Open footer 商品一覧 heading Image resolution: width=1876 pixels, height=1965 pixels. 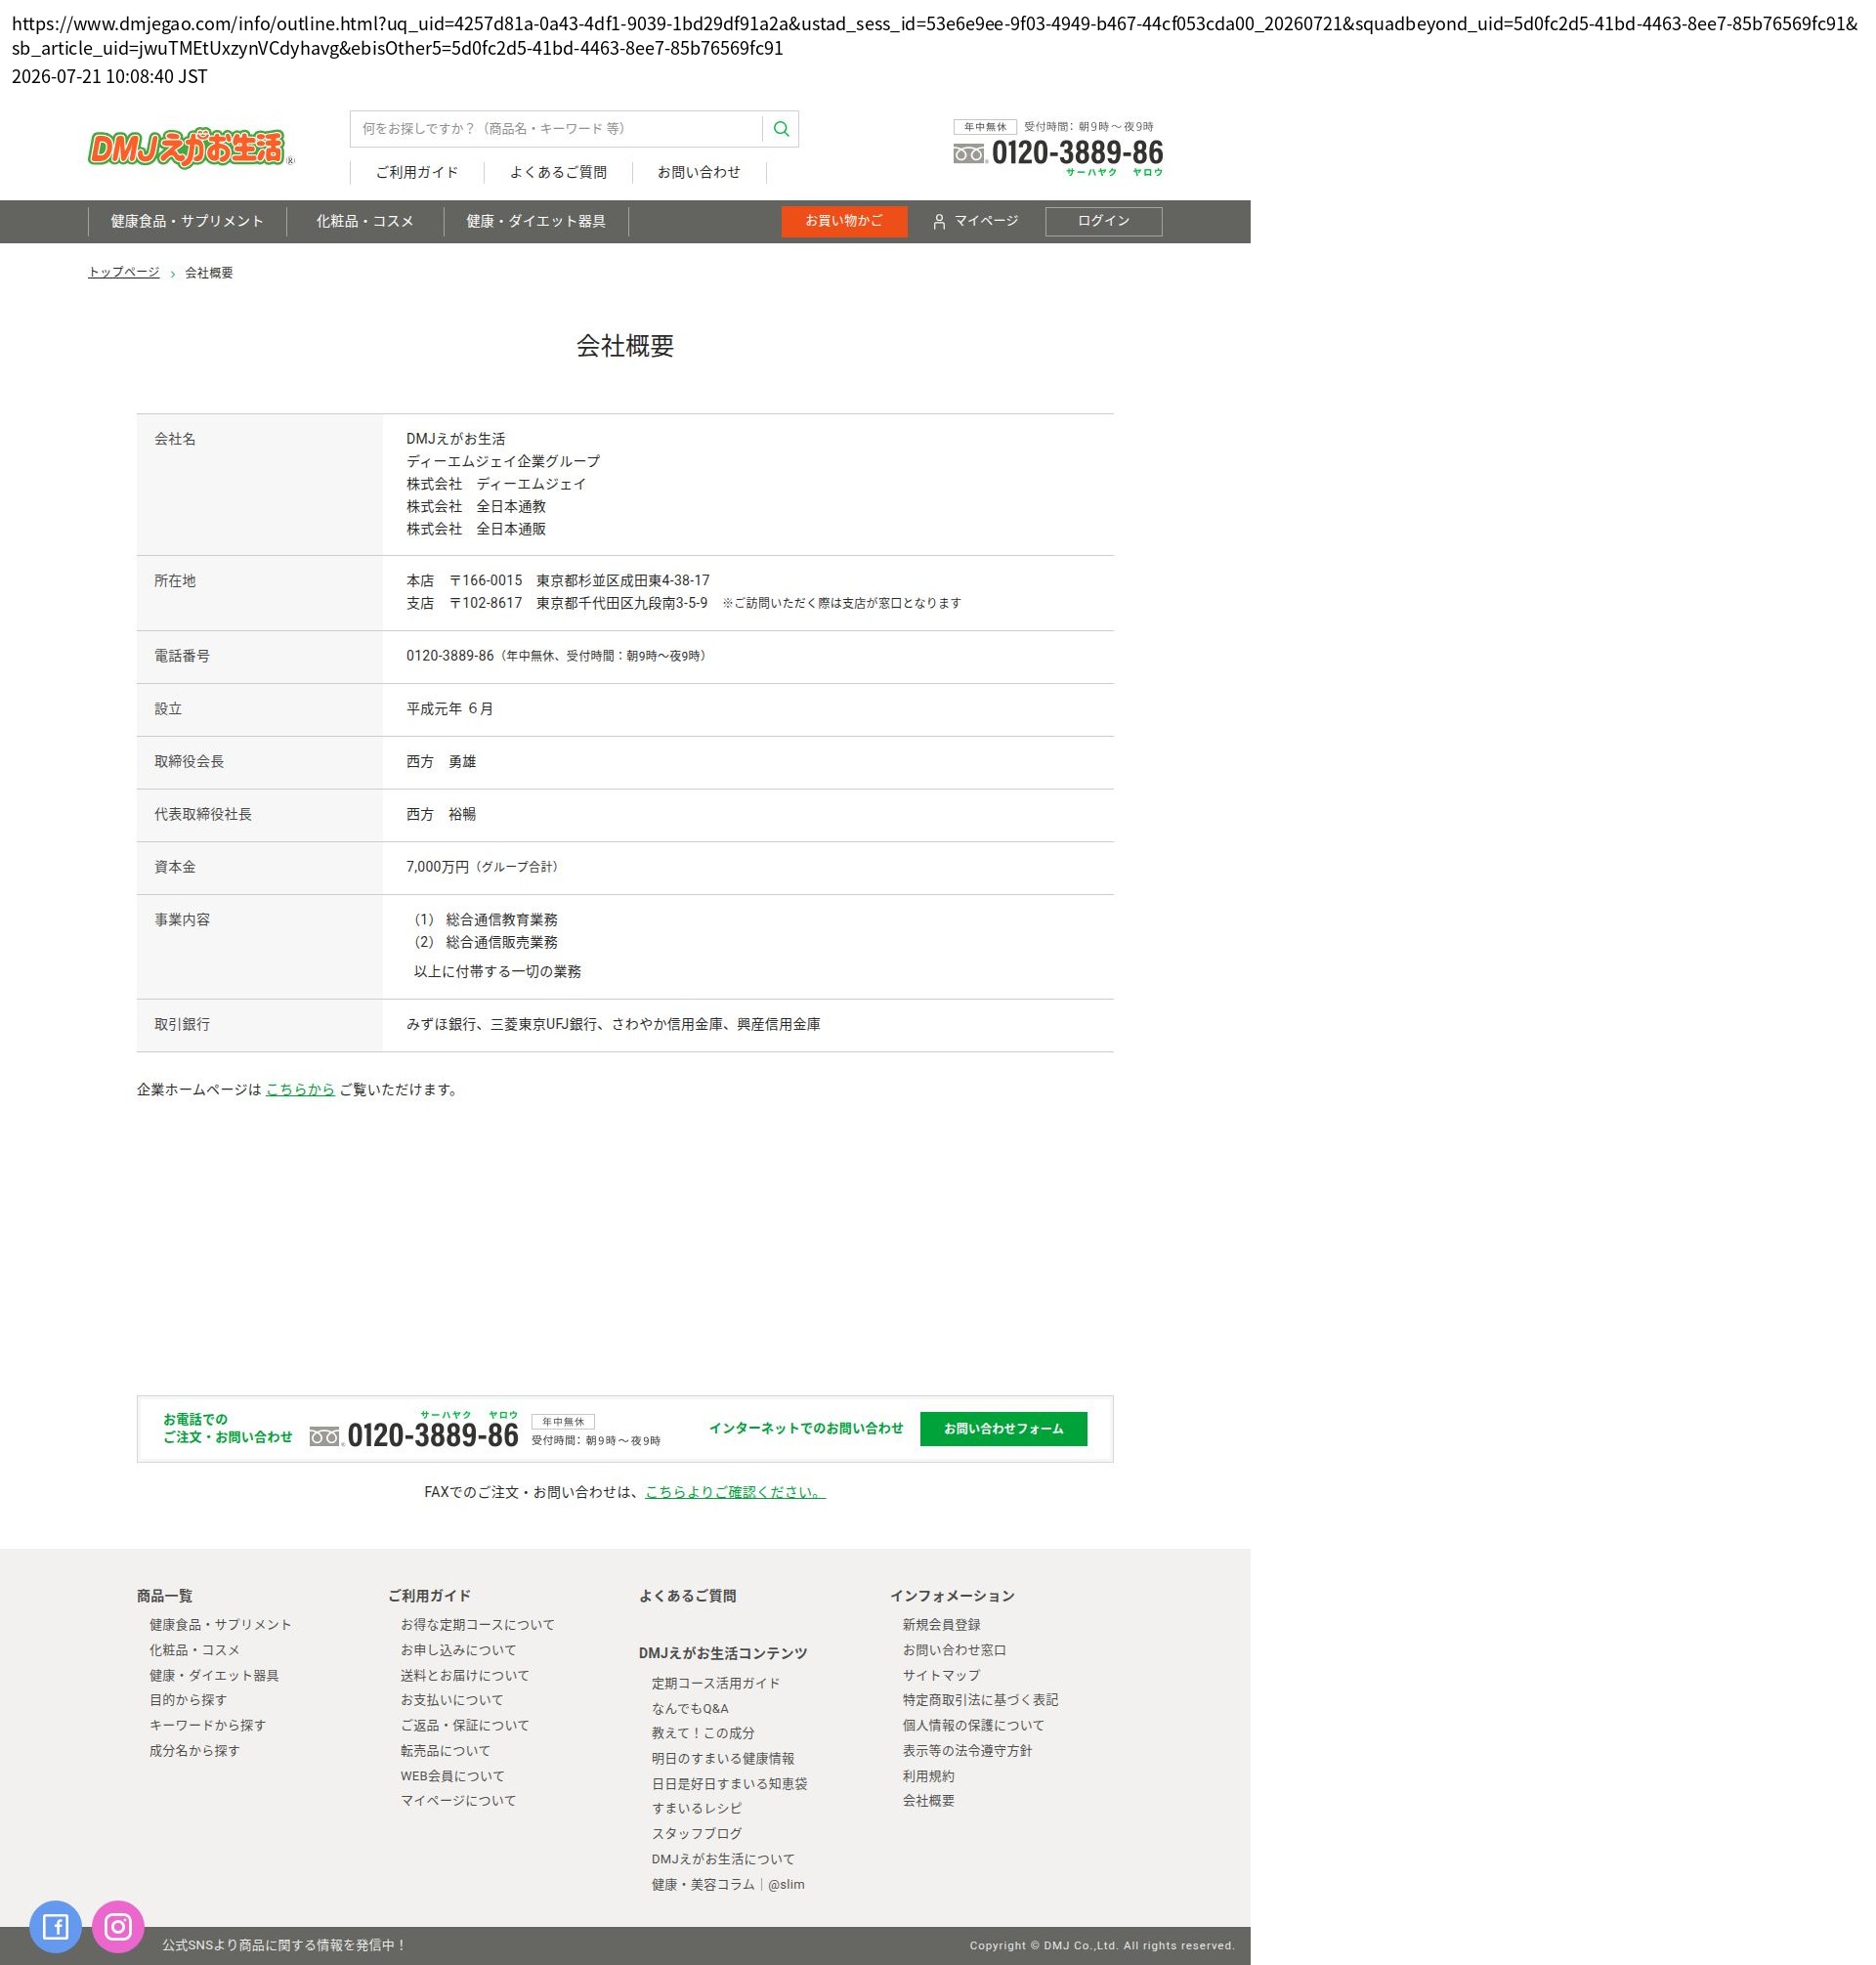click(x=165, y=1595)
